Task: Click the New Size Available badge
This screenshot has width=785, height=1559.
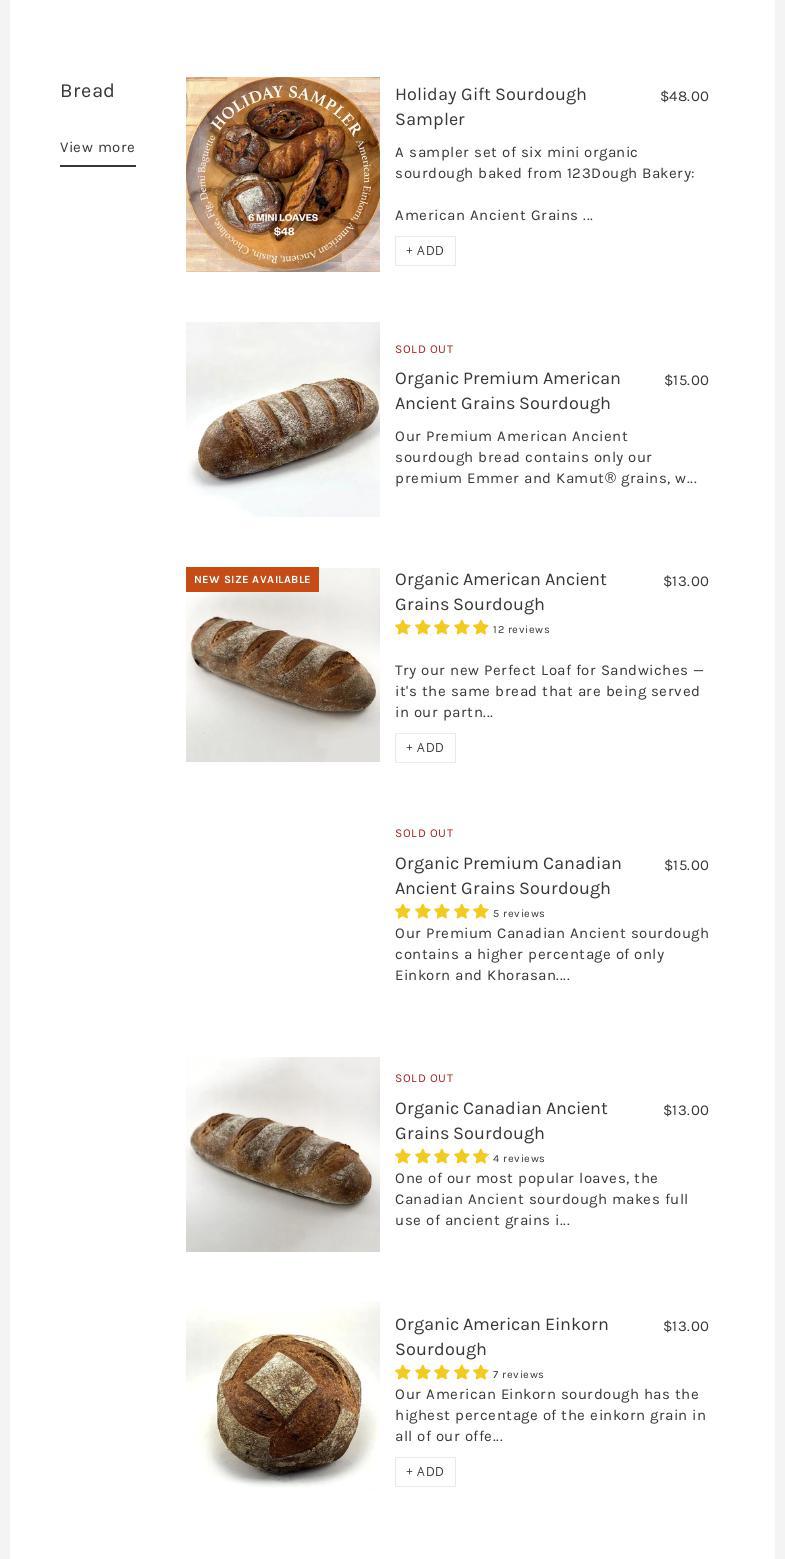Action: coord(252,580)
